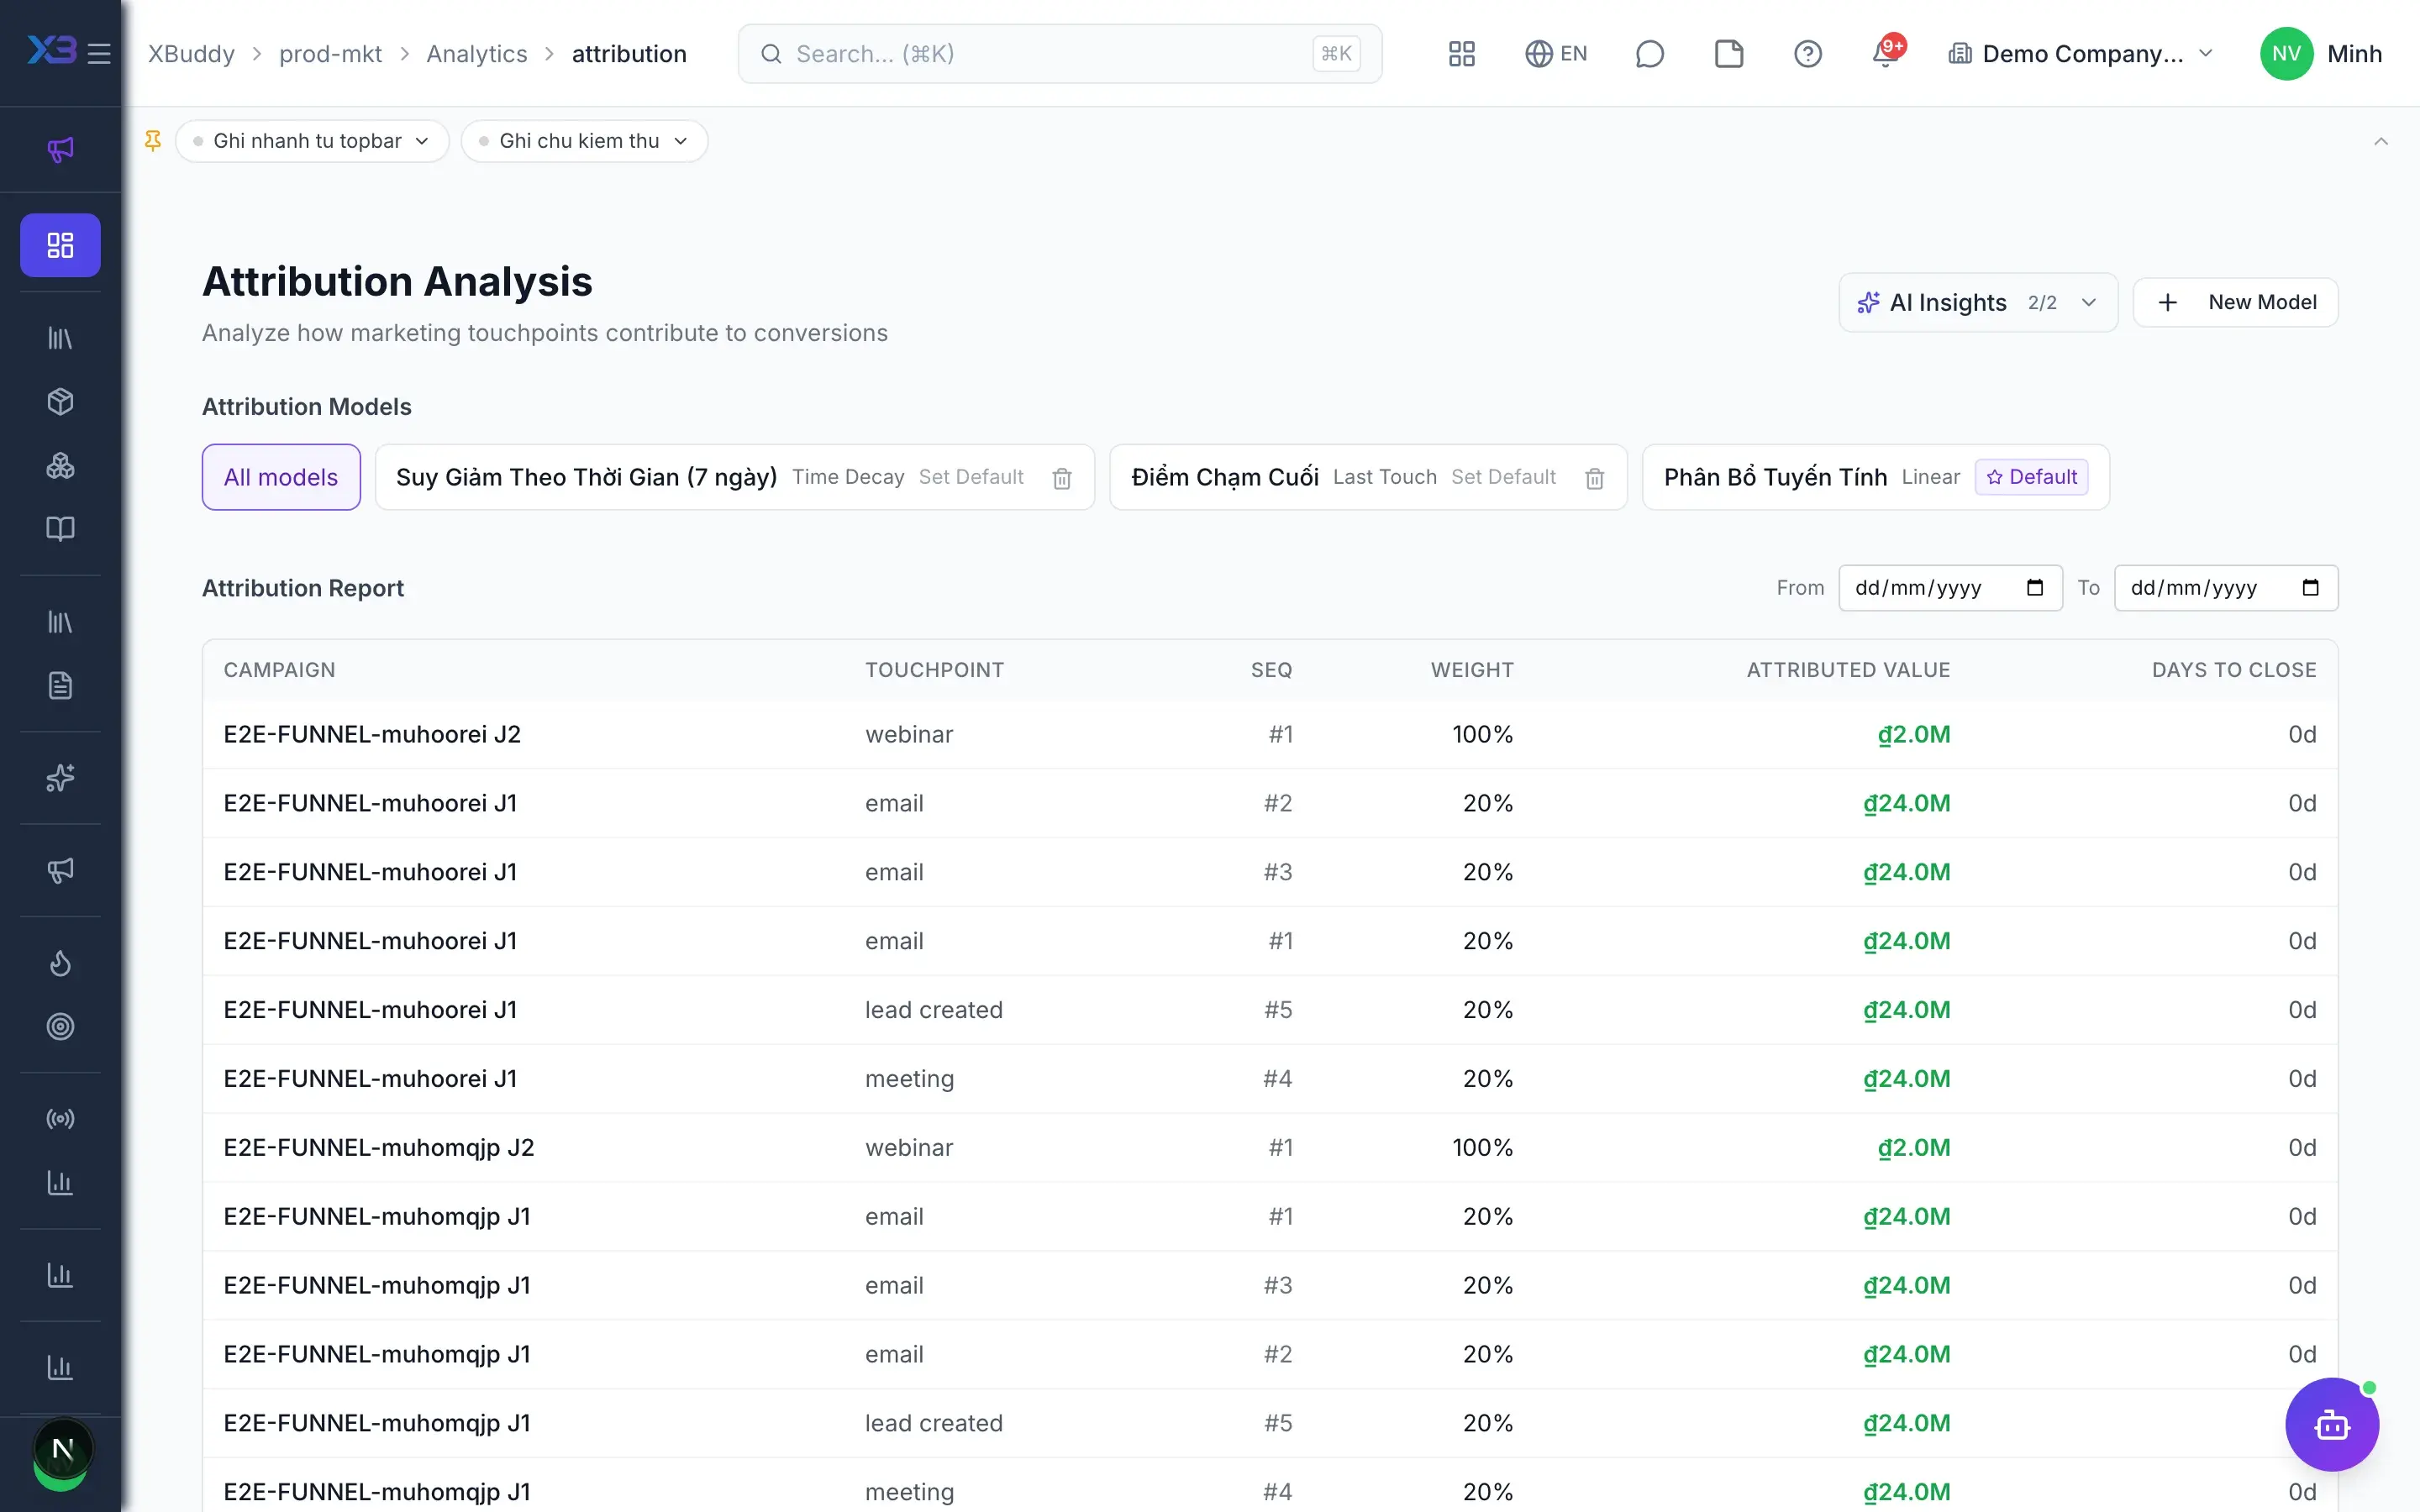Click the document file icon in sidebar
This screenshot has width=2420, height=1512.
[x=60, y=686]
